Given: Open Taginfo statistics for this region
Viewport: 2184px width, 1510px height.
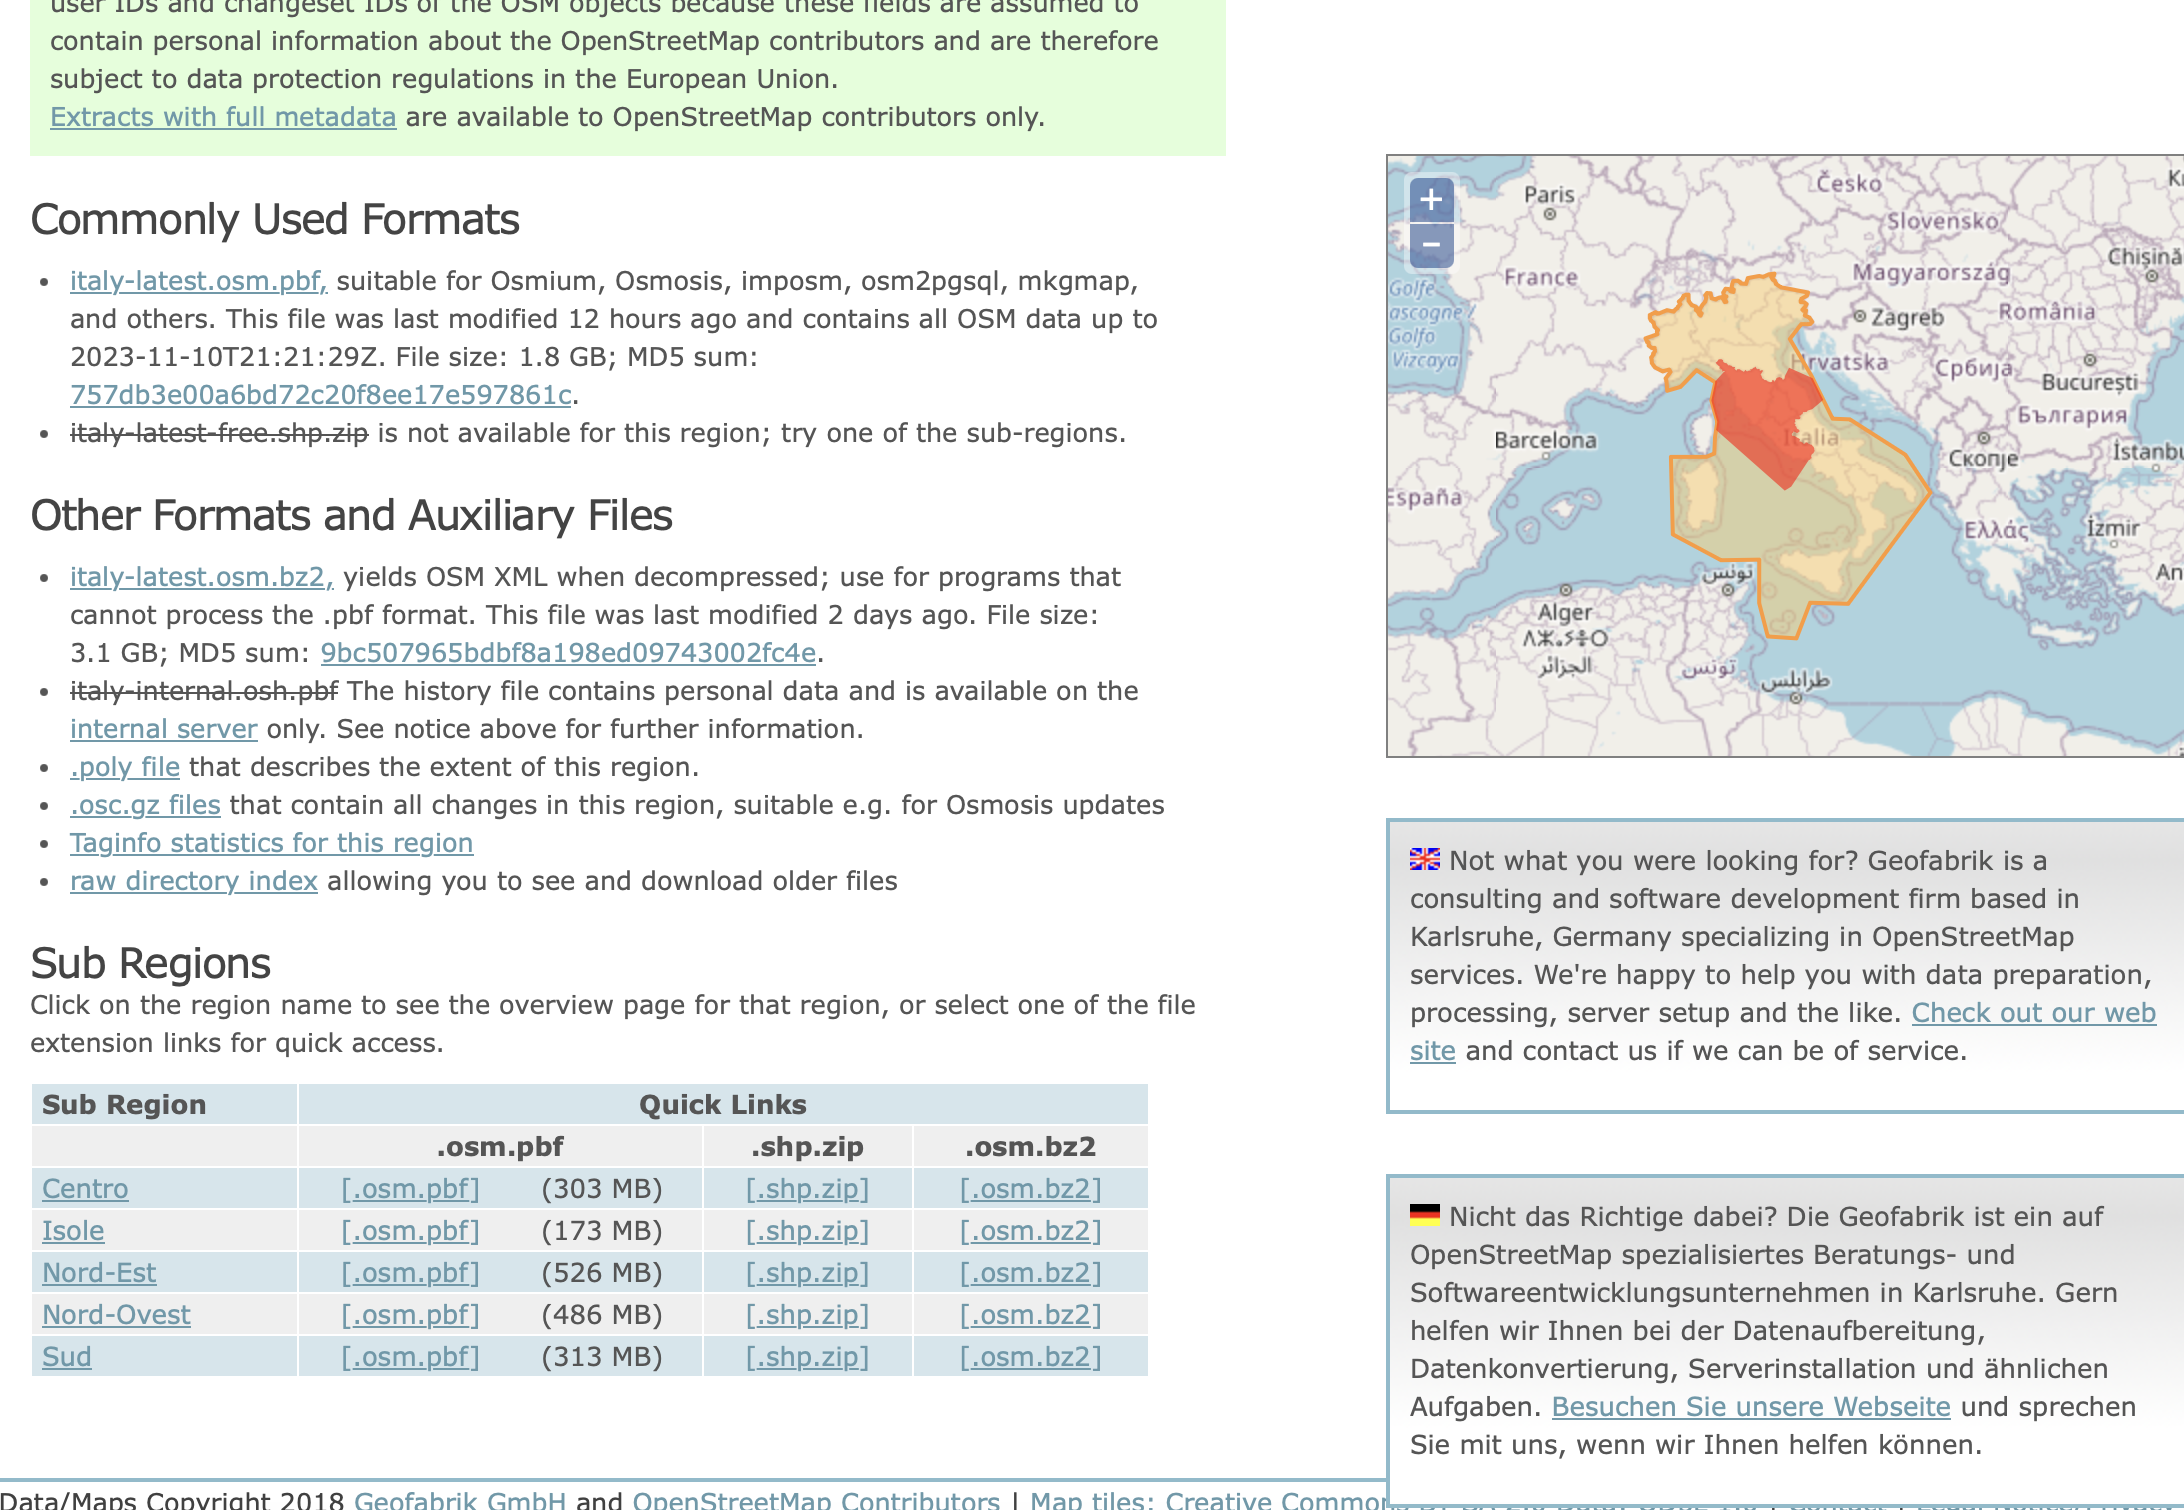Looking at the screenshot, I should coord(271,843).
